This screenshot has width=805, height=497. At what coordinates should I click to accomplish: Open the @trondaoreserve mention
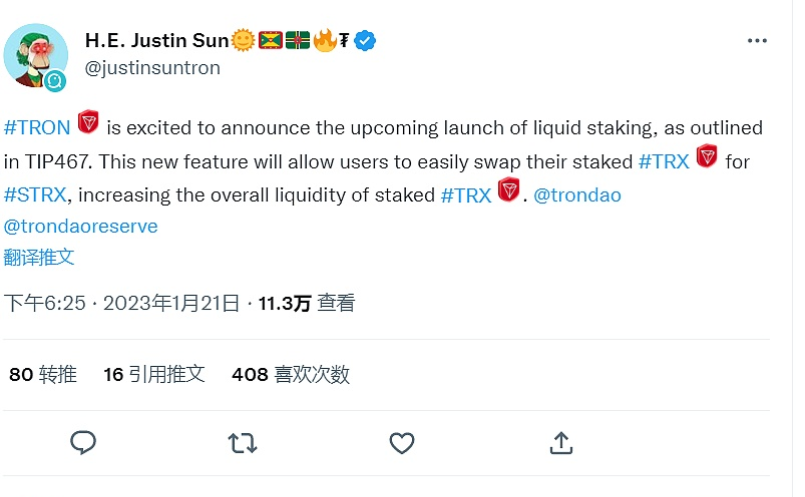pyautogui.click(x=81, y=226)
